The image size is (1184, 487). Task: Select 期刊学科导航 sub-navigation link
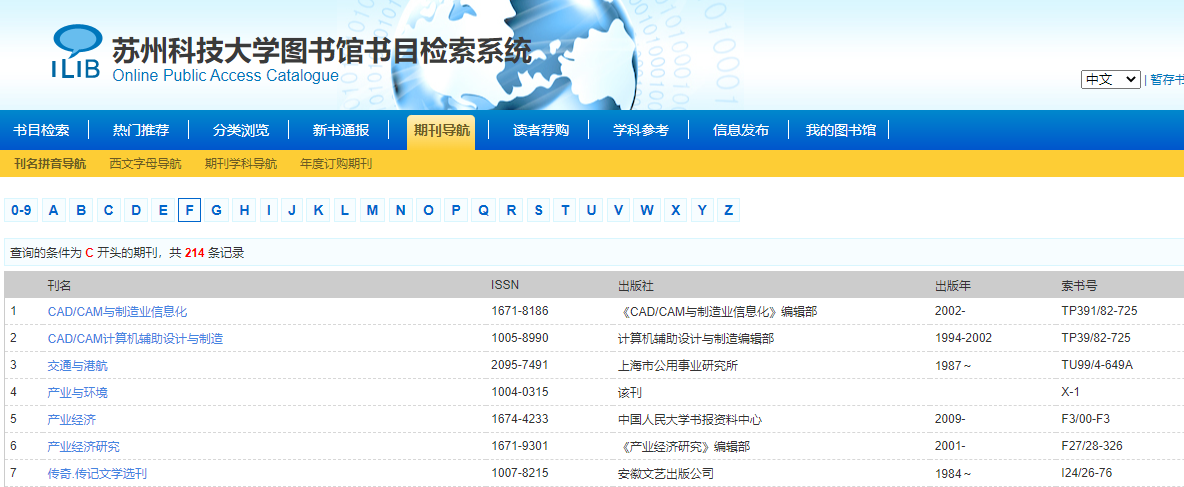tap(241, 163)
